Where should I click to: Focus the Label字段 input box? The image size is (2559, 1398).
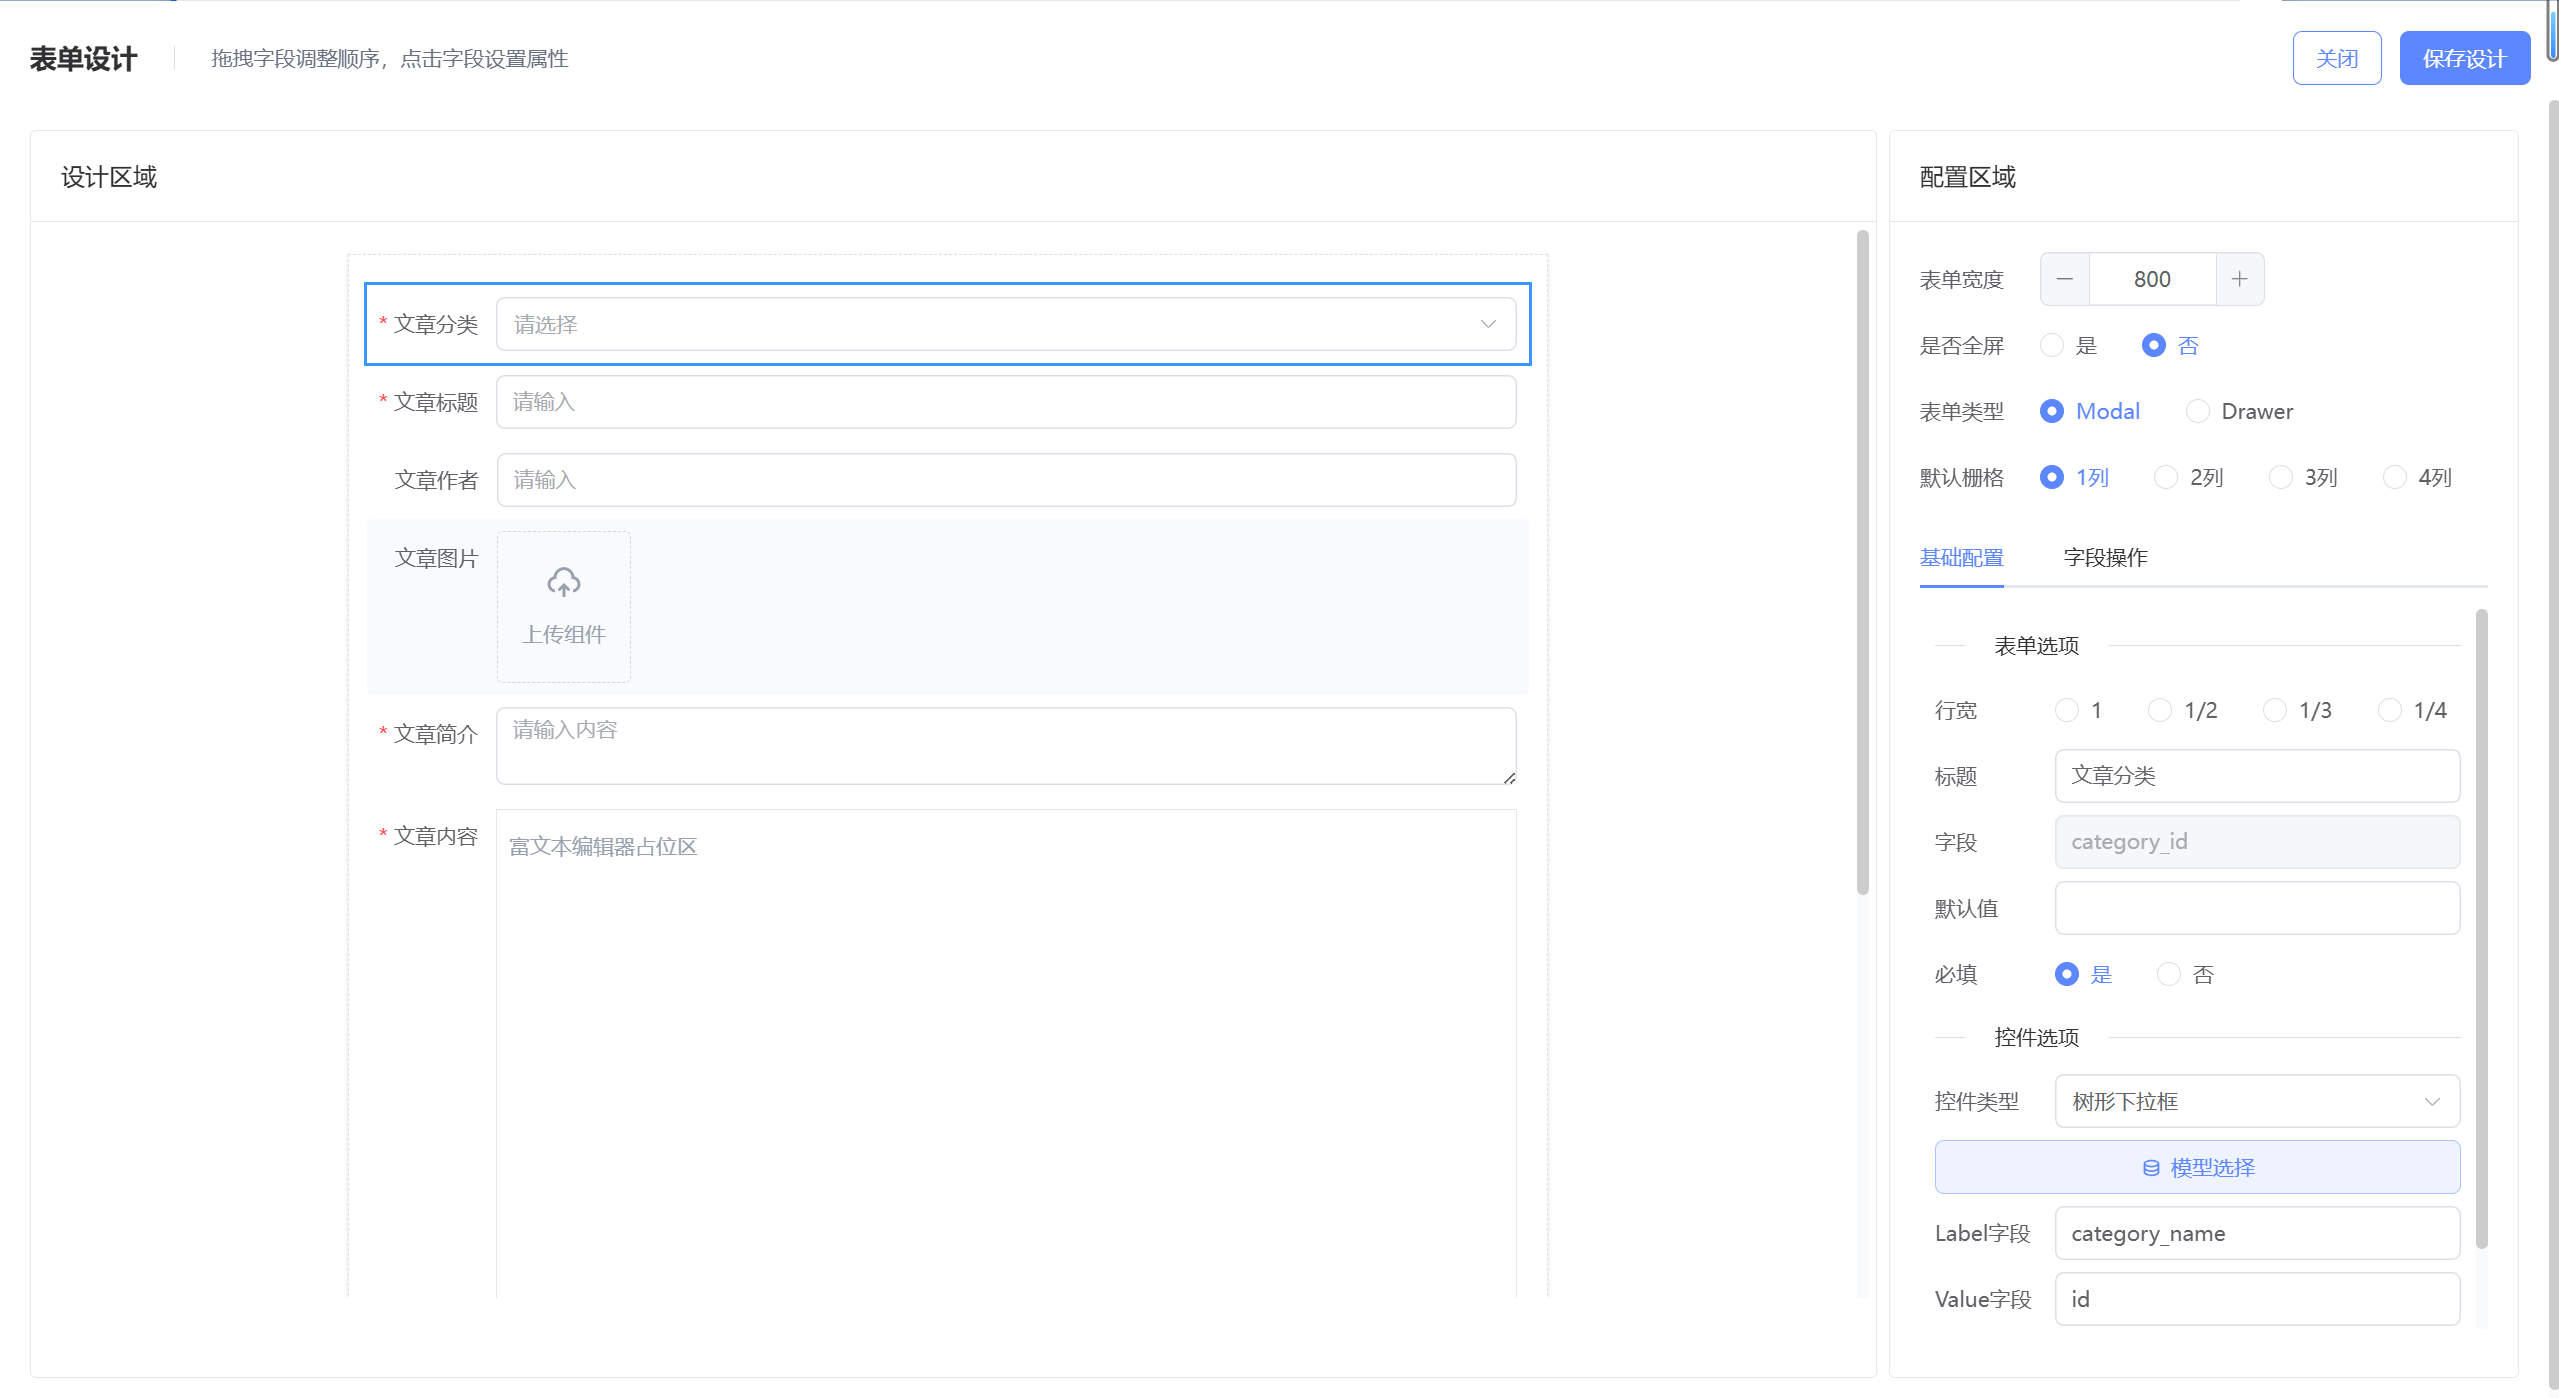(2256, 1233)
